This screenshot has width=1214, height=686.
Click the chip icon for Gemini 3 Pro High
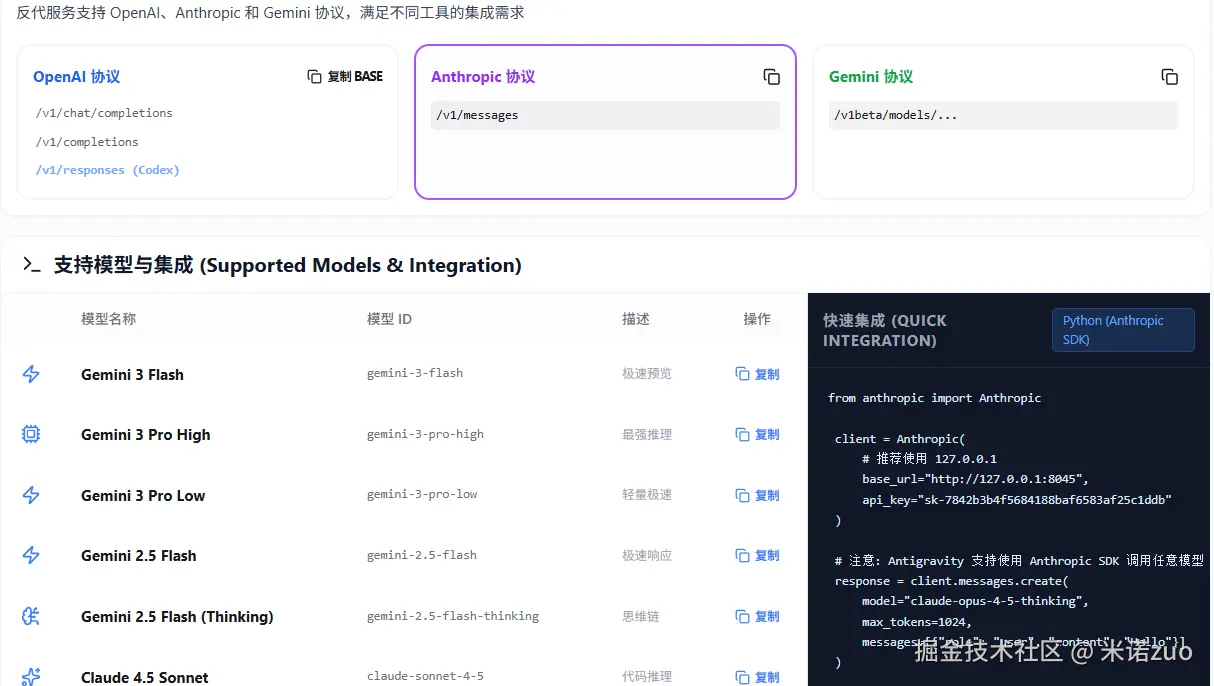point(31,434)
